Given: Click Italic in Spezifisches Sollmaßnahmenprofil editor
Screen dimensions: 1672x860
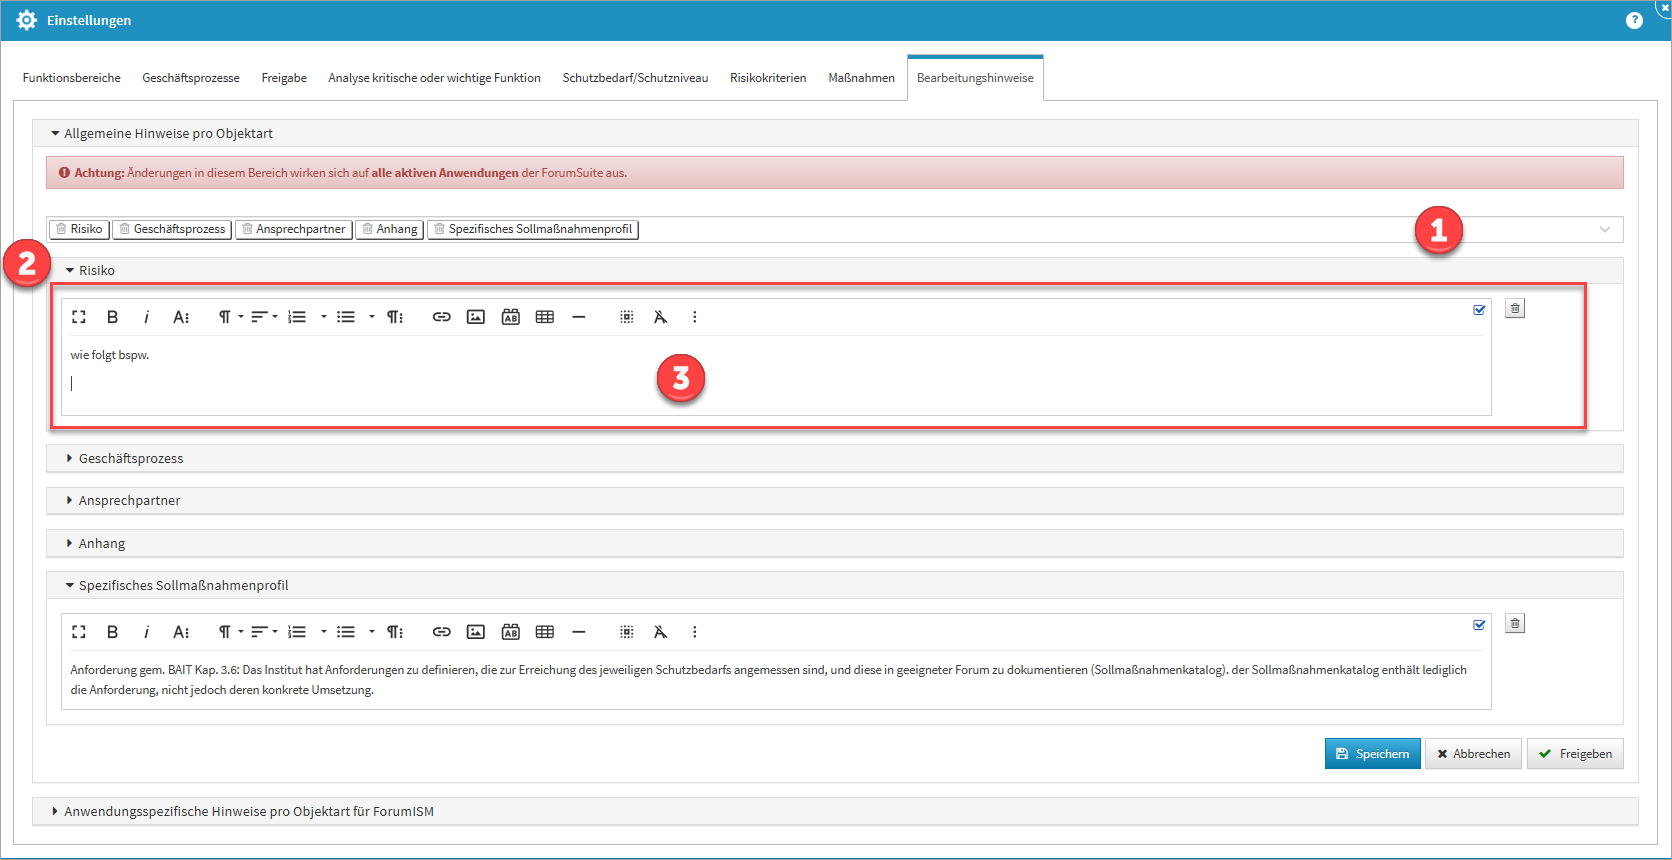Looking at the screenshot, I should click(x=146, y=632).
